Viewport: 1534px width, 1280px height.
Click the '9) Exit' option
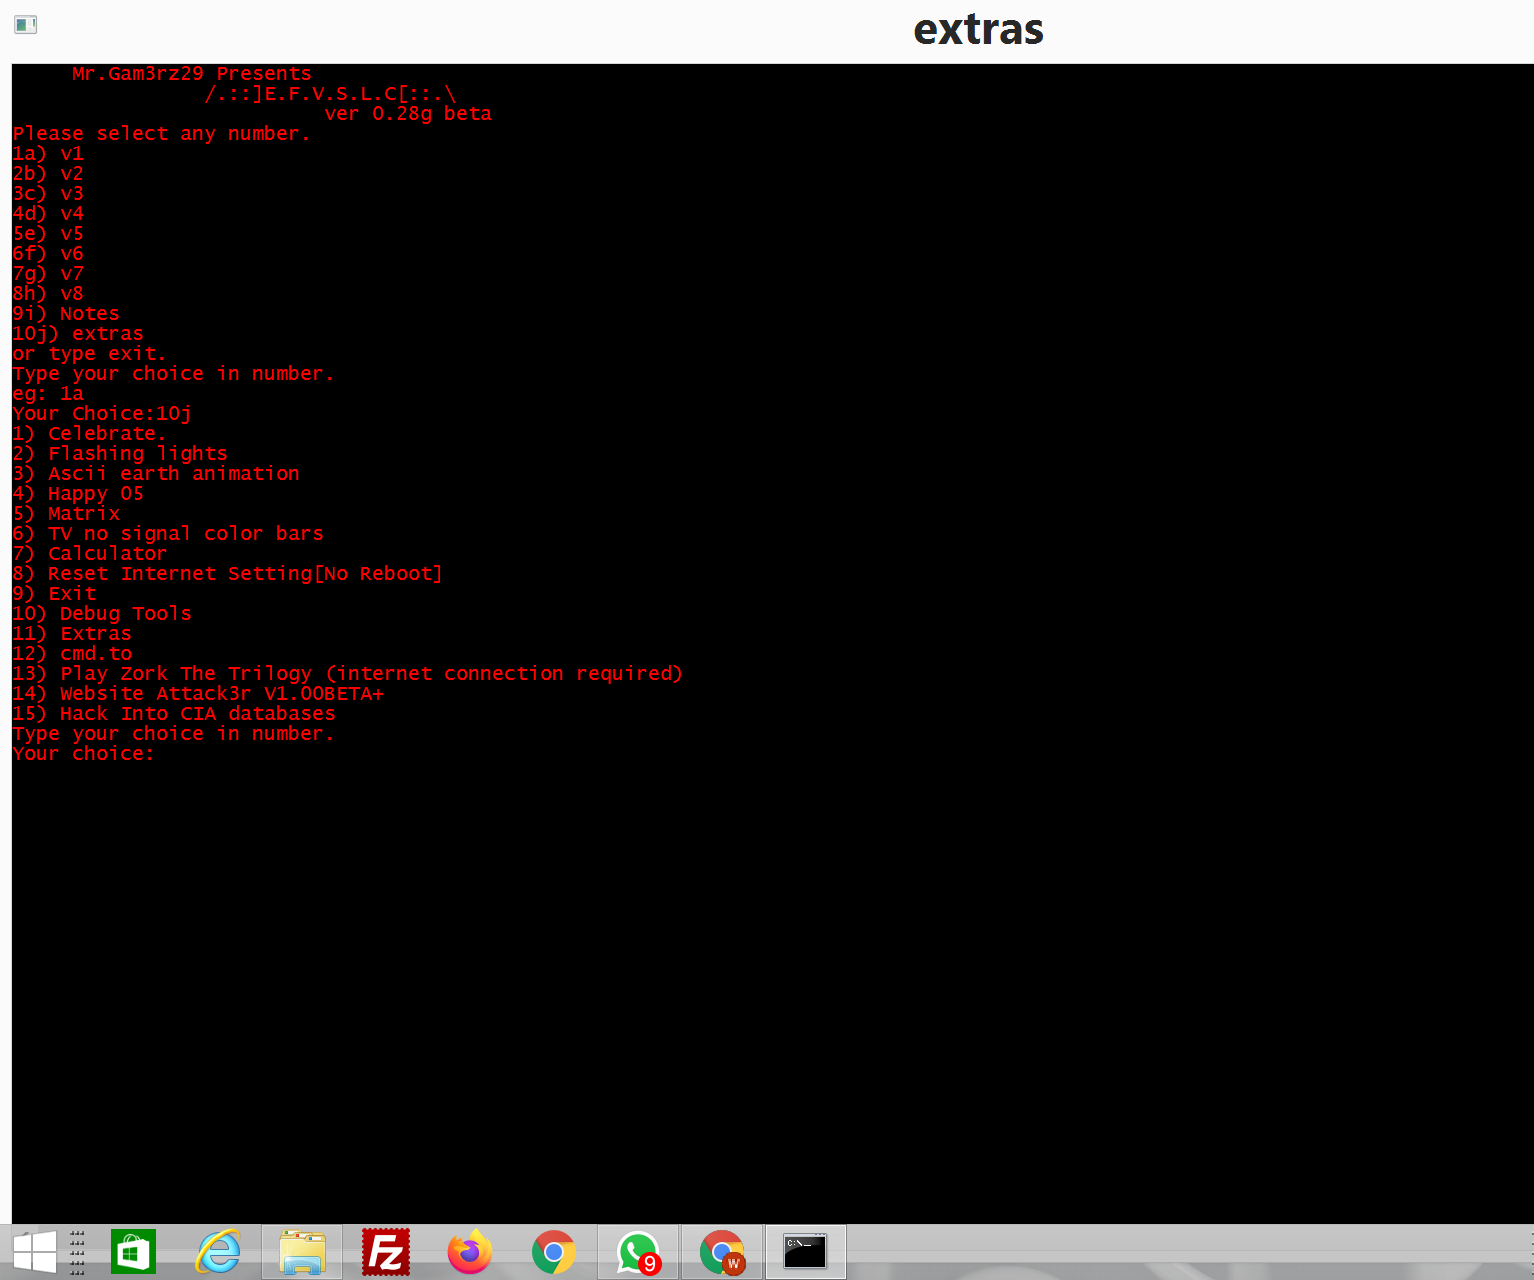[54, 594]
